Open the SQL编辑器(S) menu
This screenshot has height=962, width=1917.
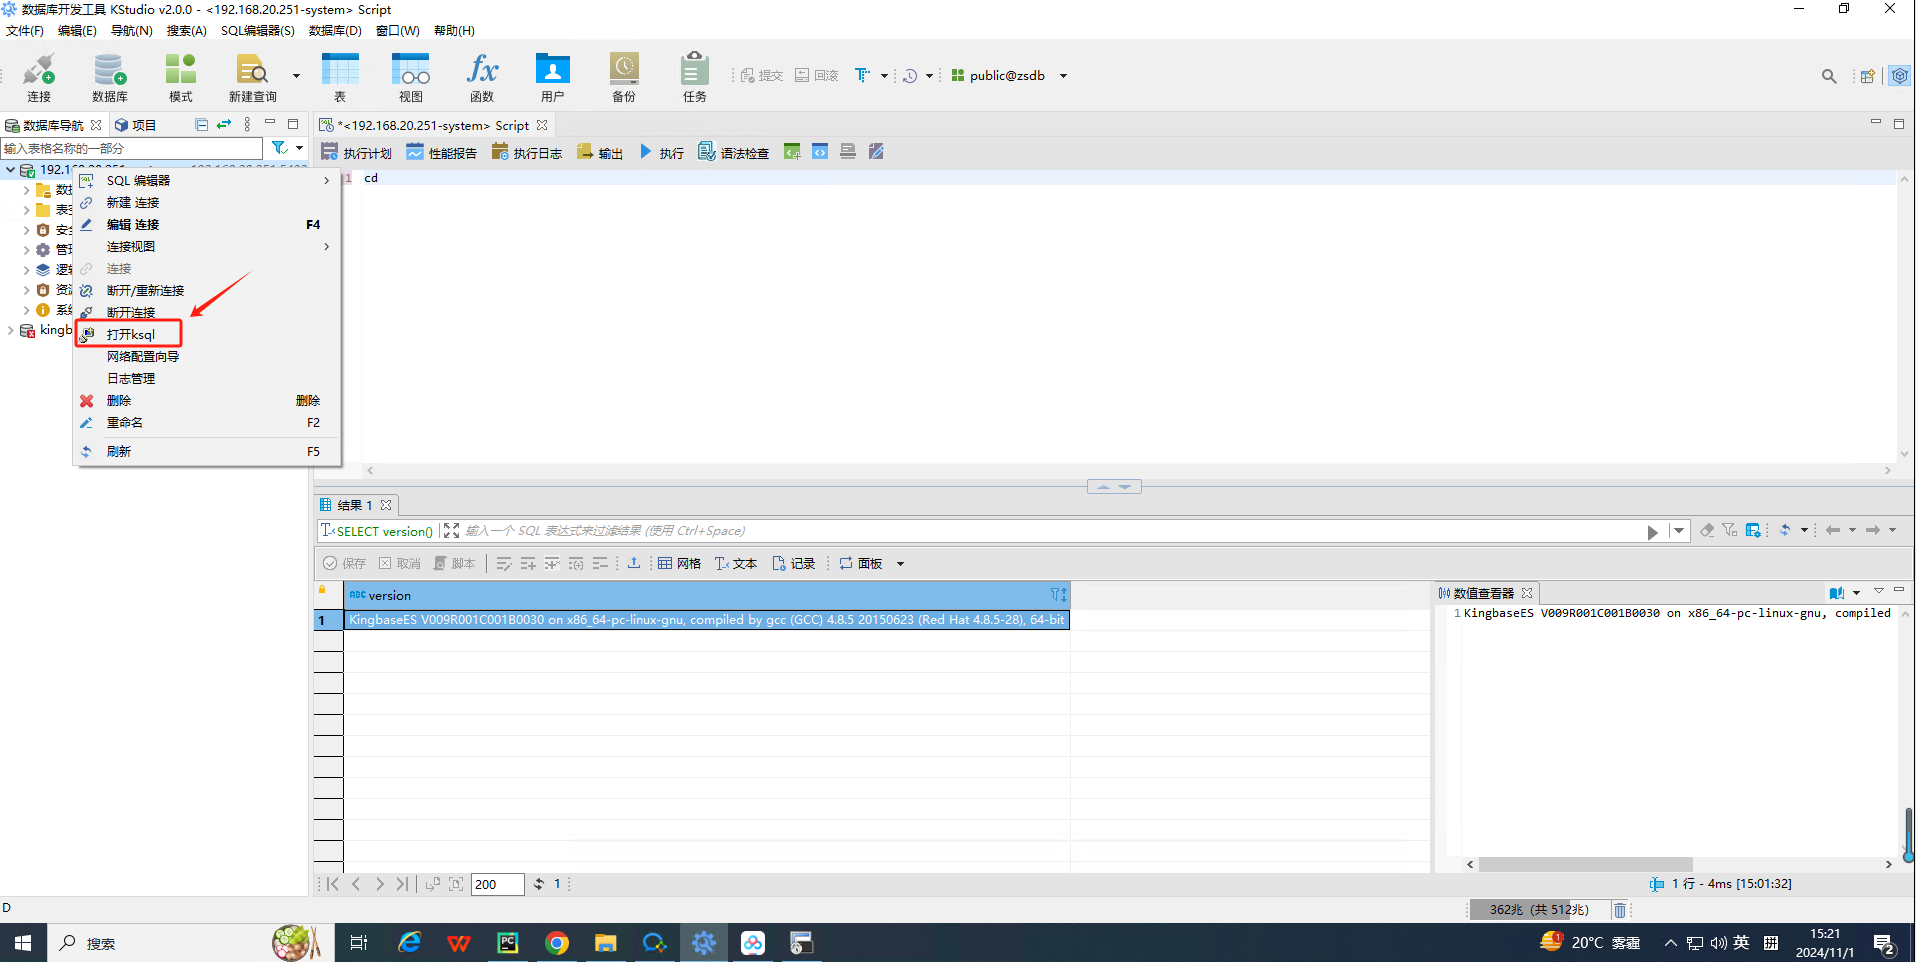pyautogui.click(x=257, y=31)
